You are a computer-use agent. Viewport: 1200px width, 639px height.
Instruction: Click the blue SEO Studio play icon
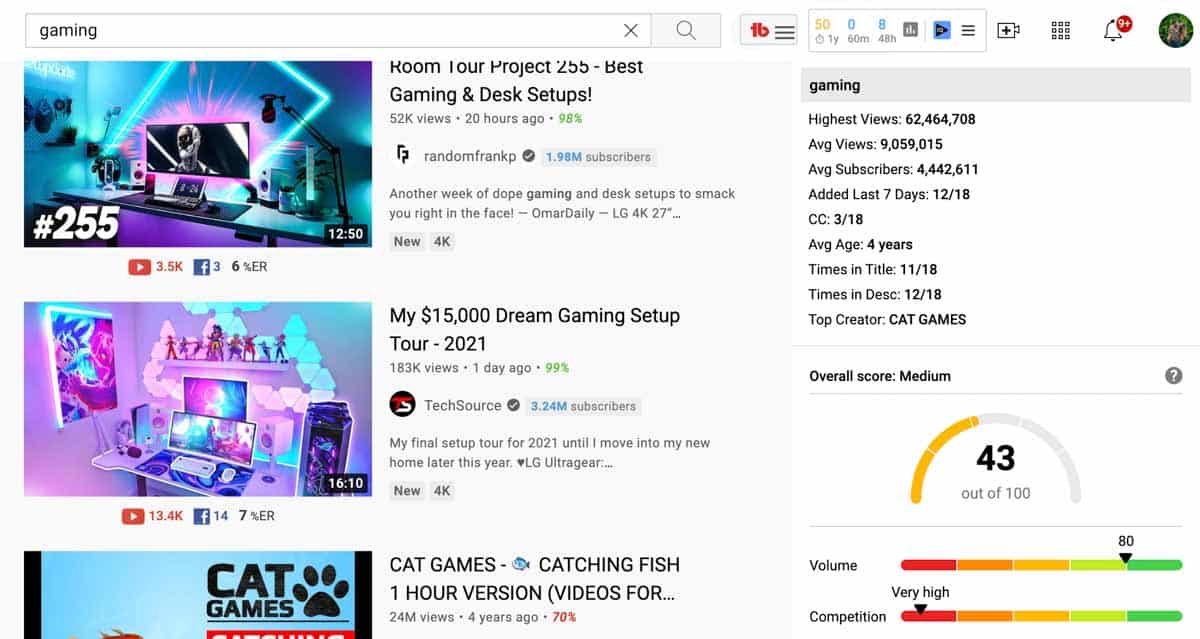[x=941, y=30]
